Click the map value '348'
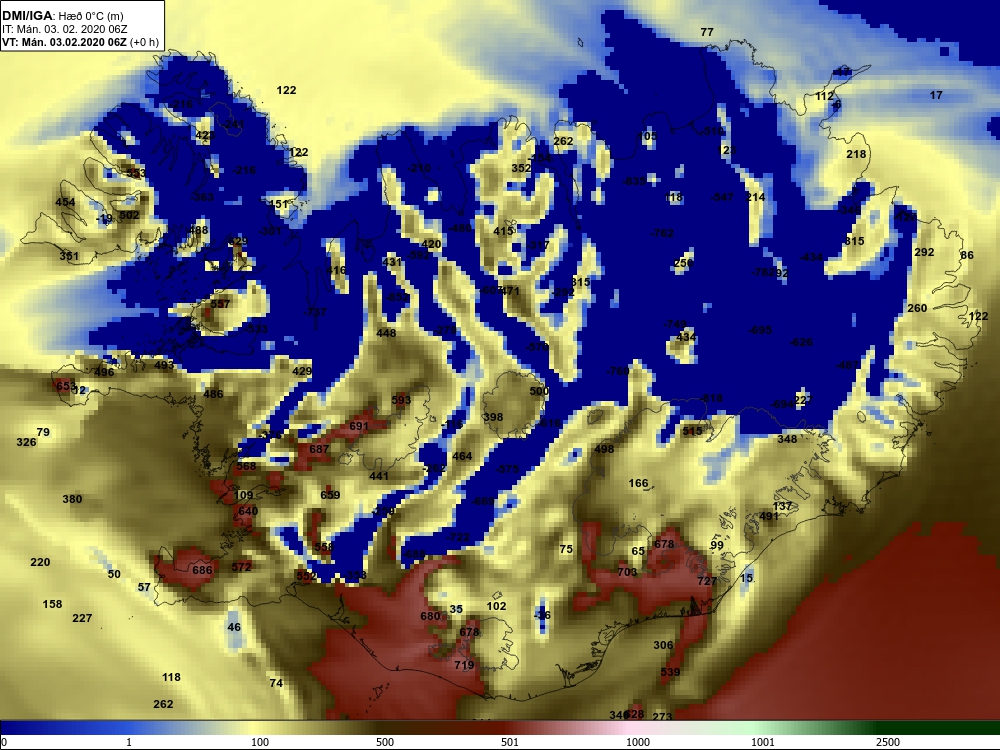Screen dimensions: 1000x750 [787, 439]
